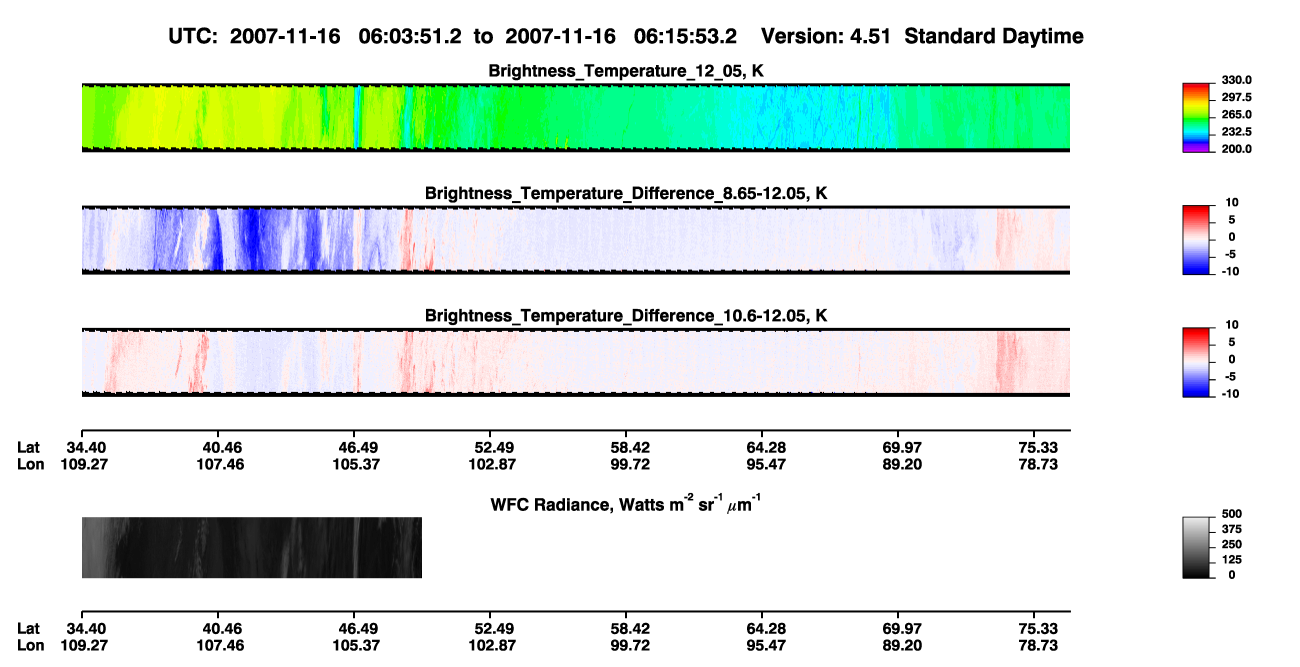1300x667 pixels.
Task: Click the '265.0' color scale label
Action: click(1238, 115)
